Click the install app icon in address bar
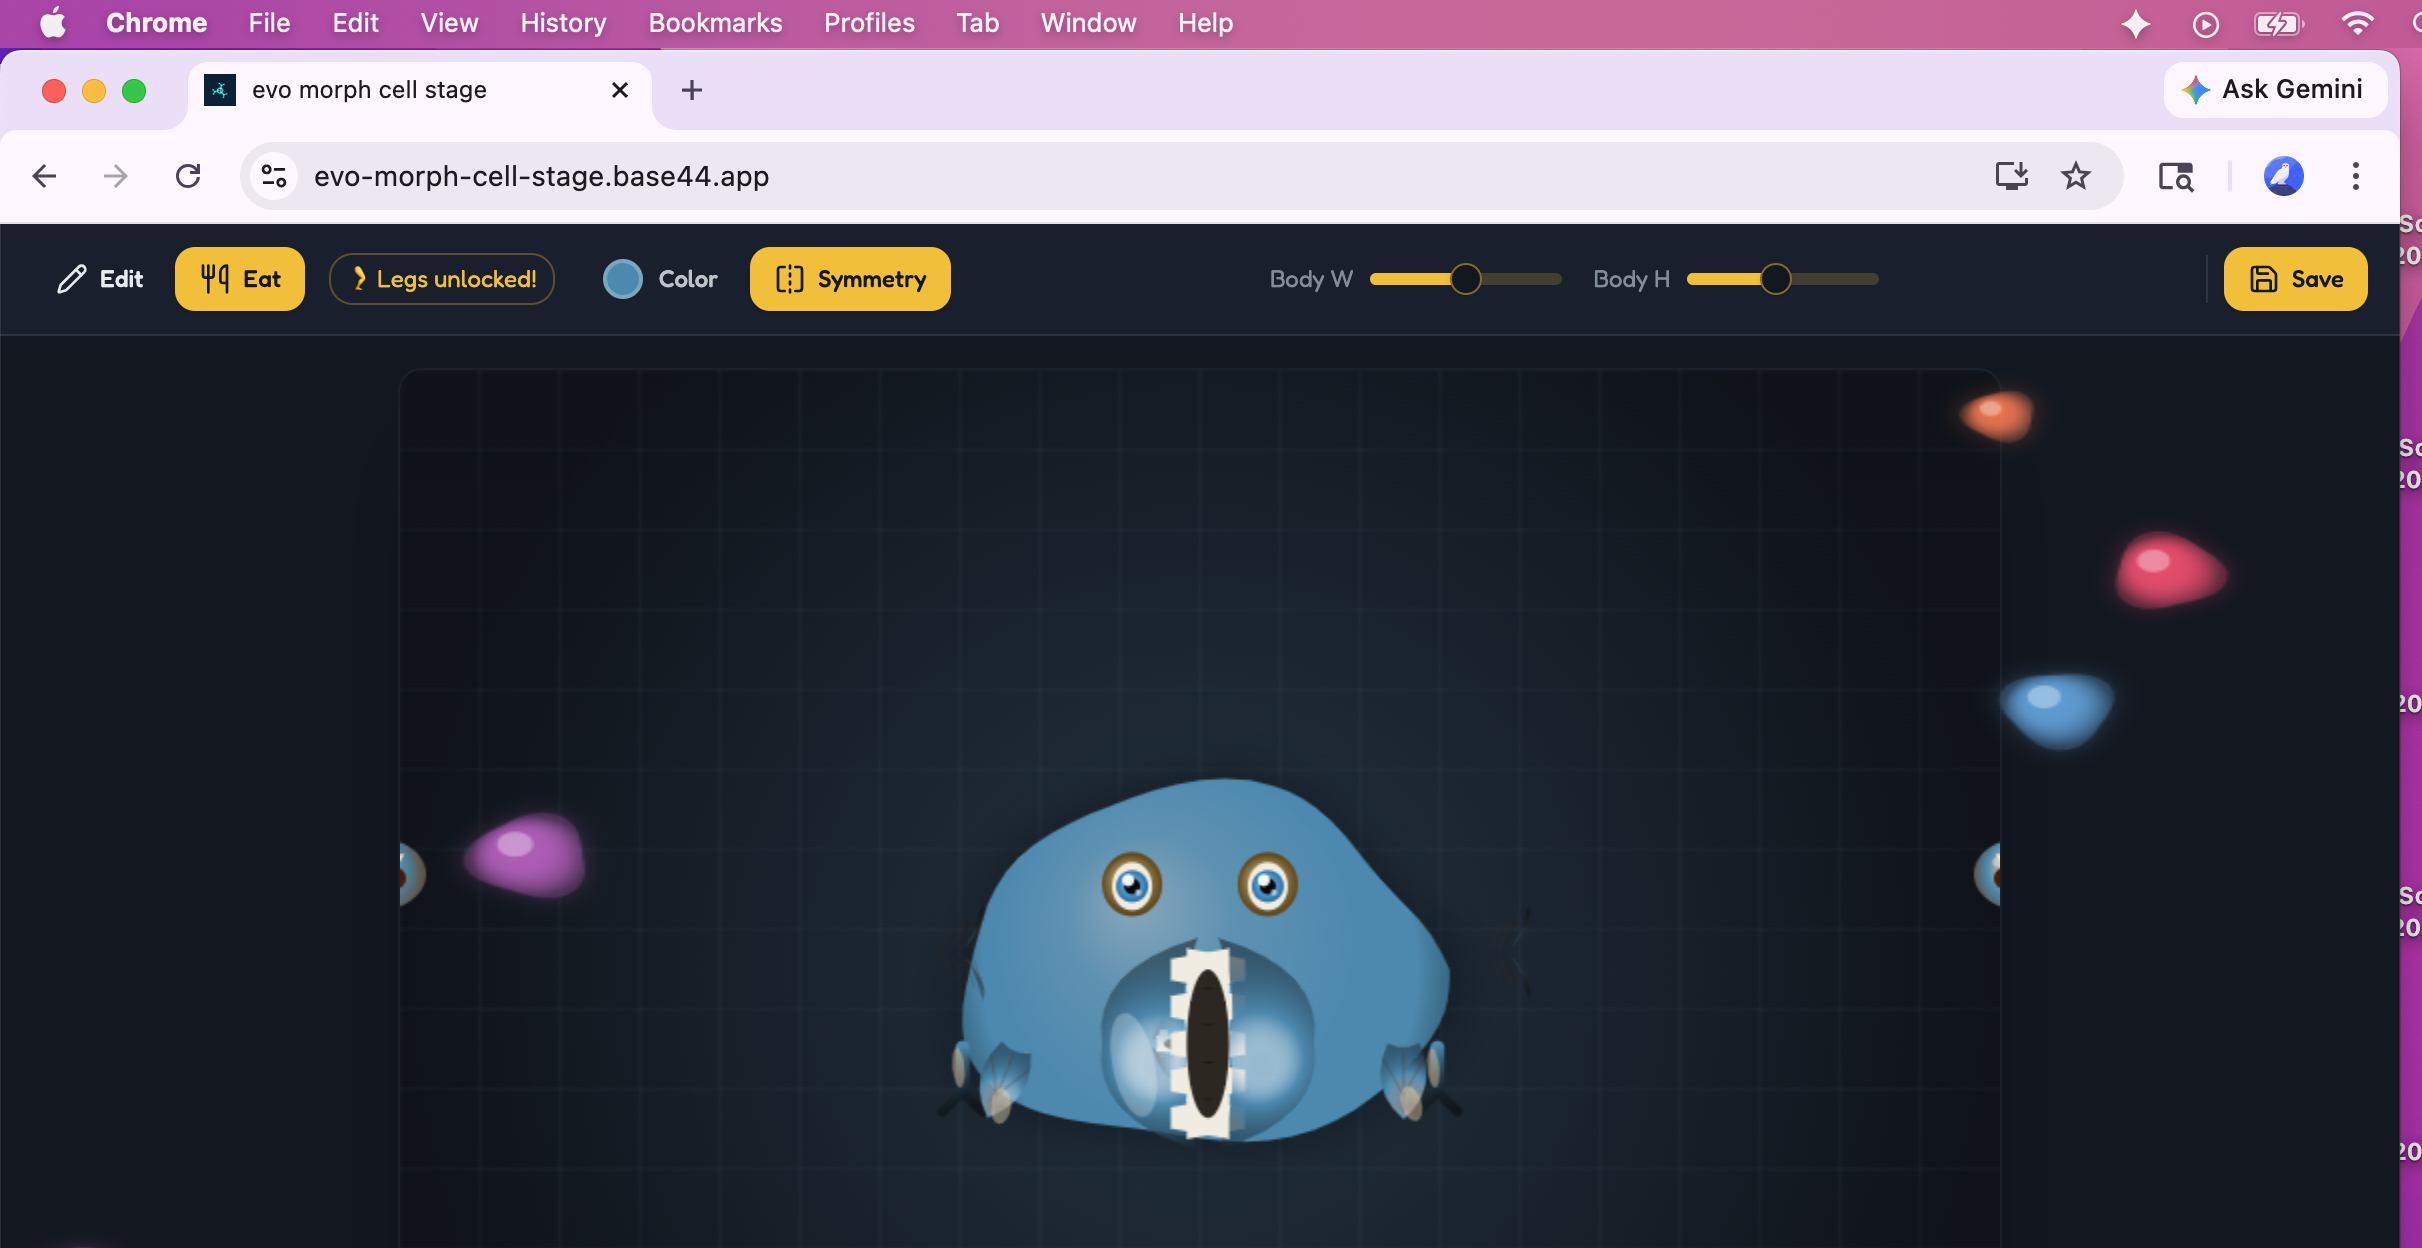2422x1248 pixels. (x=2011, y=176)
